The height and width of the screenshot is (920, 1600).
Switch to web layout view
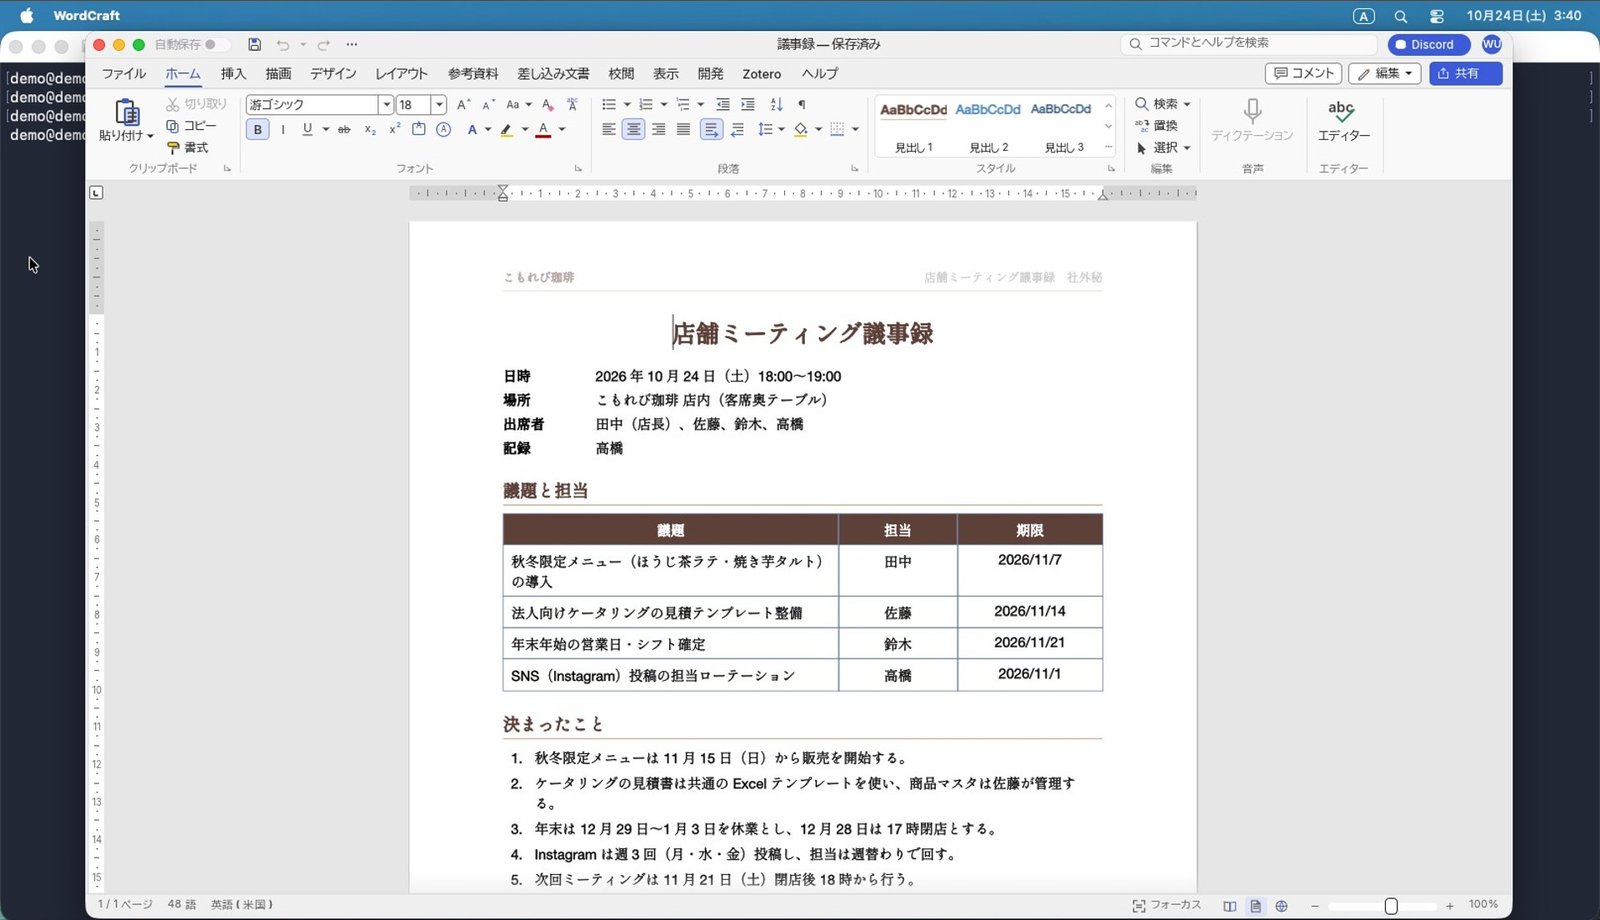click(x=1282, y=906)
